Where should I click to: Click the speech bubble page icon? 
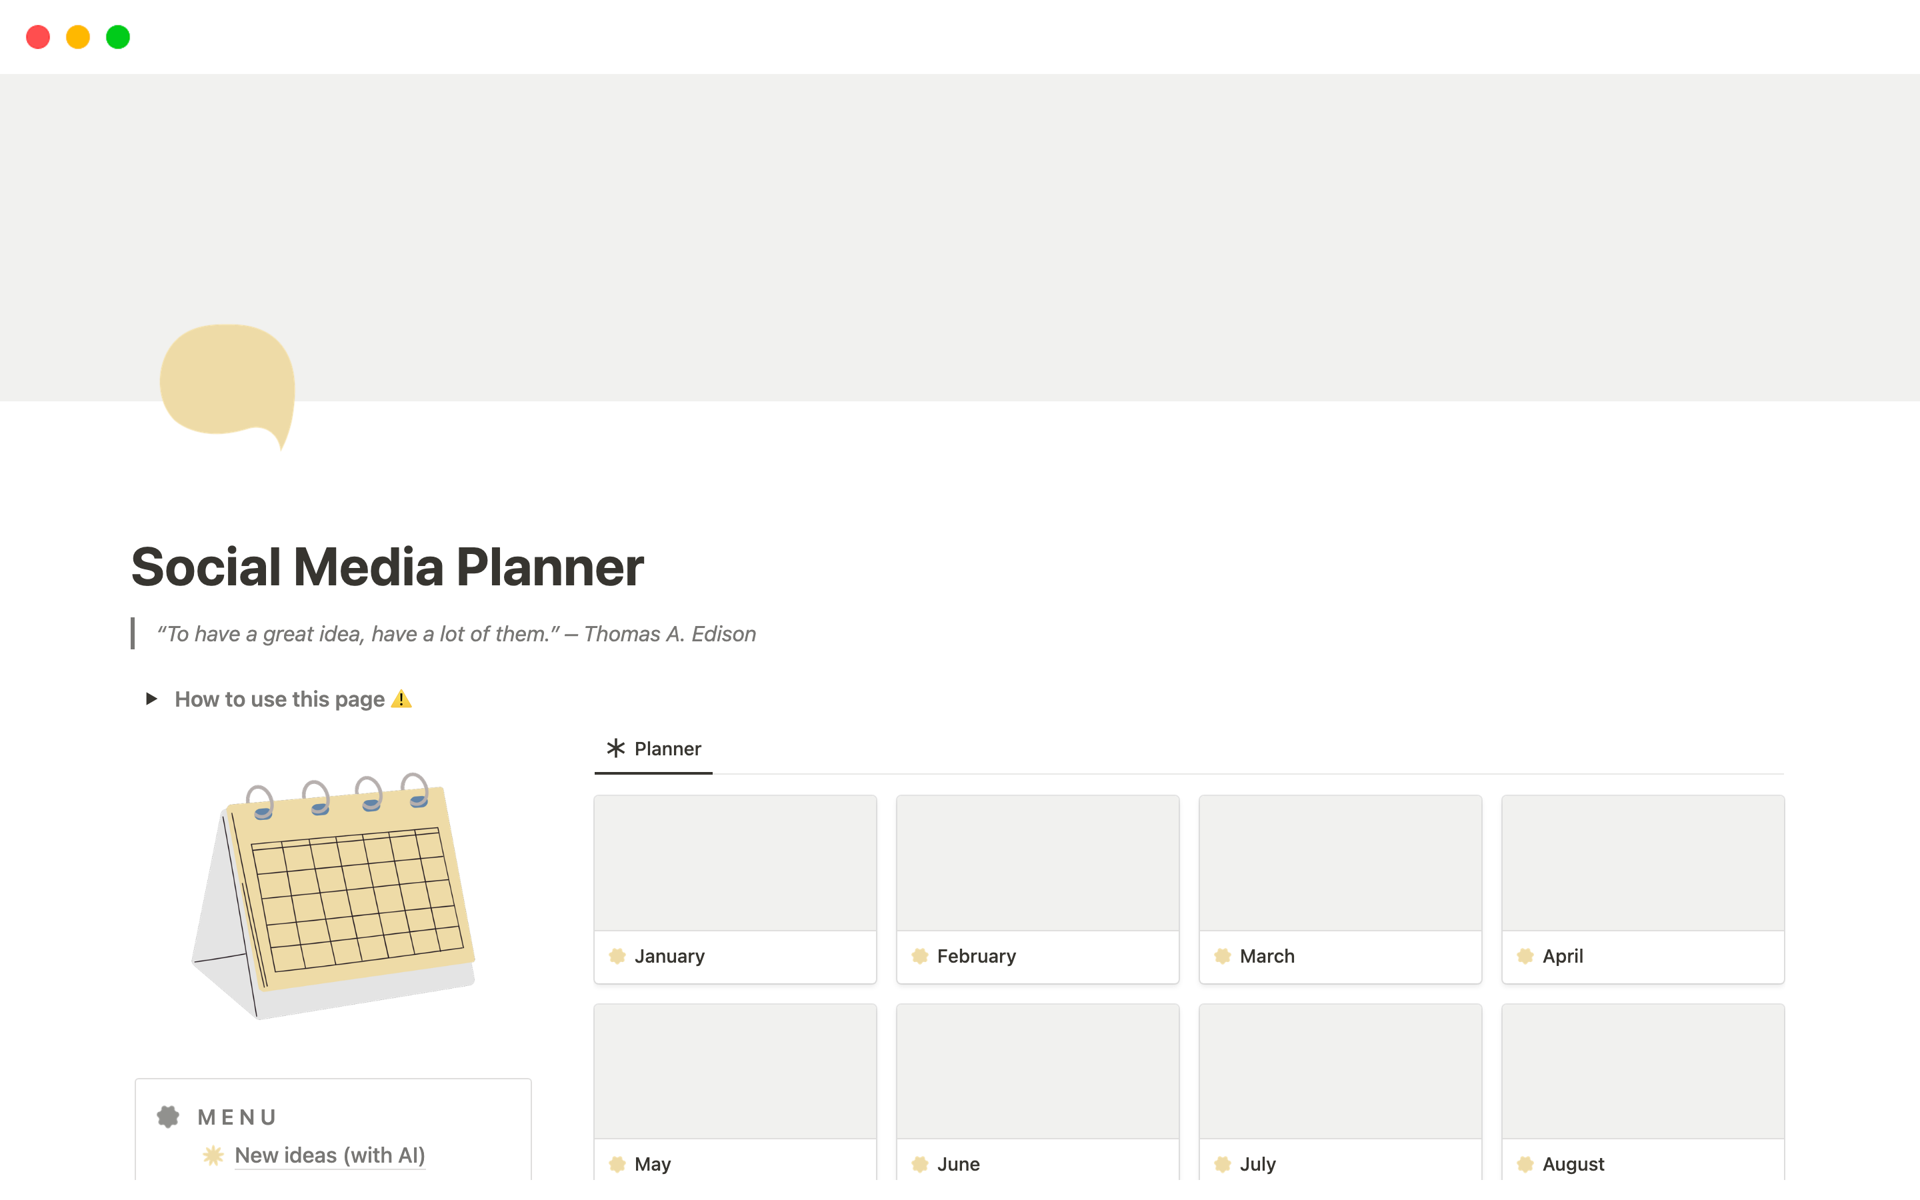pyautogui.click(x=227, y=384)
